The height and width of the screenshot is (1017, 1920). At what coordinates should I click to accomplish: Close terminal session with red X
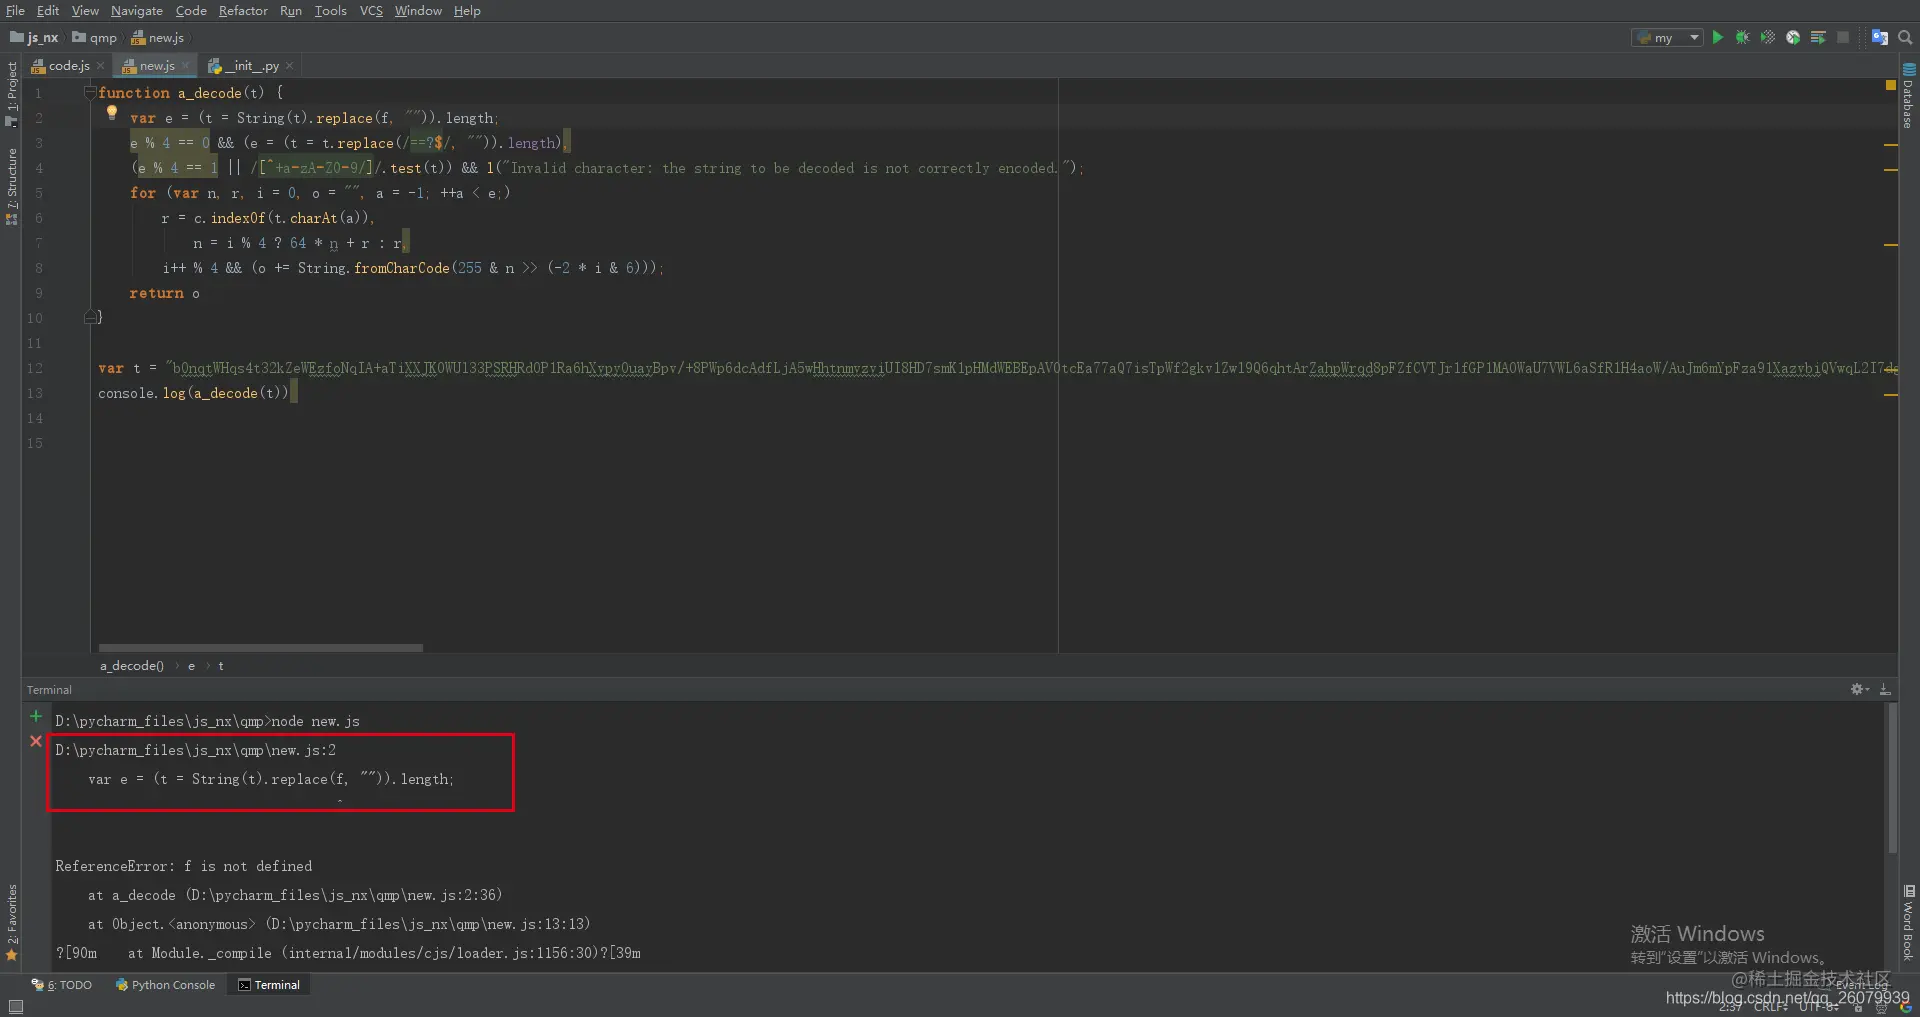click(36, 741)
